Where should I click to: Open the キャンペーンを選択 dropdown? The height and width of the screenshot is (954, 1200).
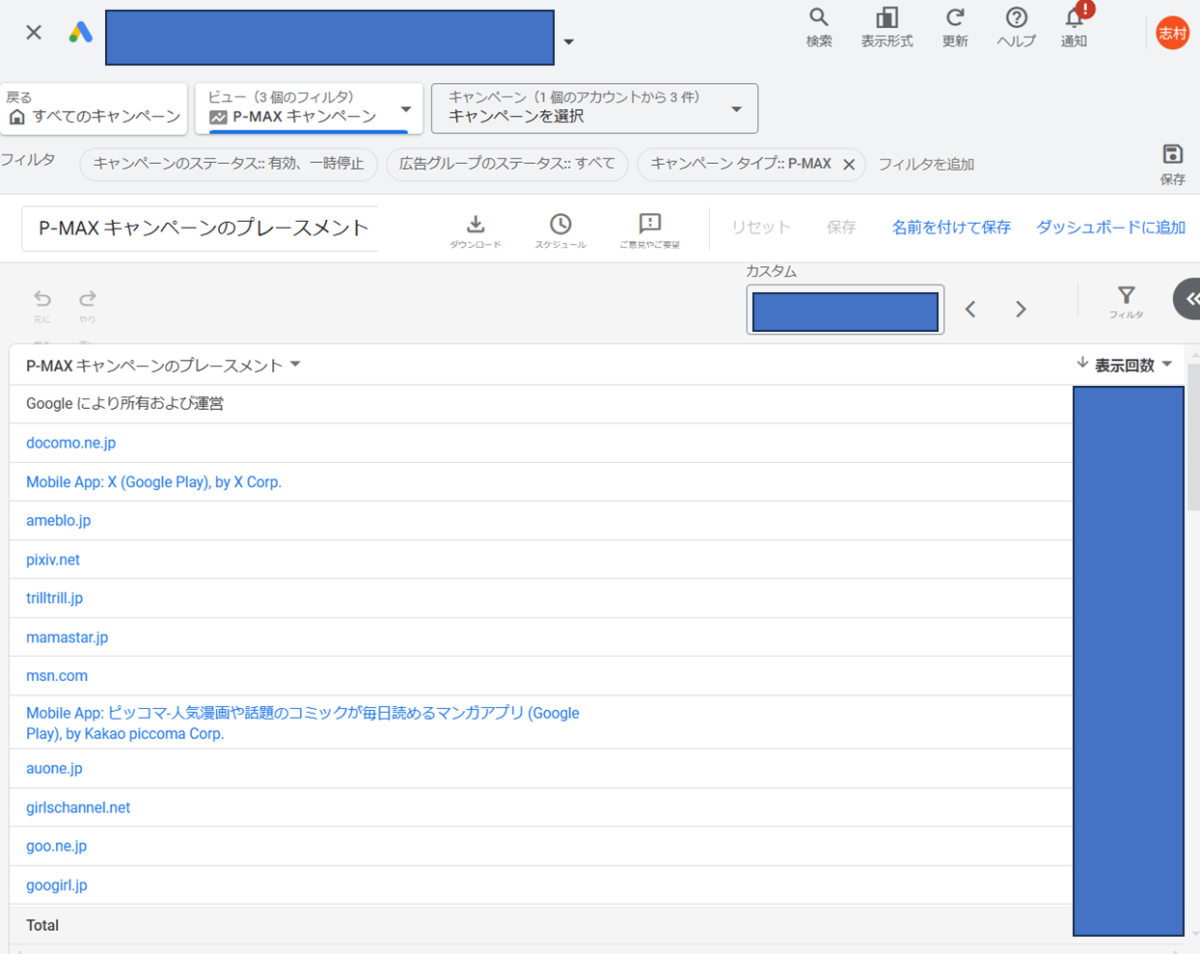594,108
